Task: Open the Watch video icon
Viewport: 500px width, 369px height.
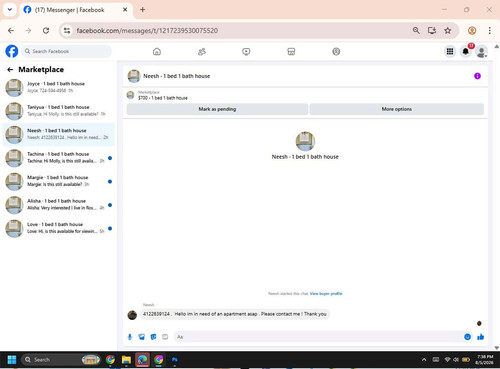Action: point(246,52)
